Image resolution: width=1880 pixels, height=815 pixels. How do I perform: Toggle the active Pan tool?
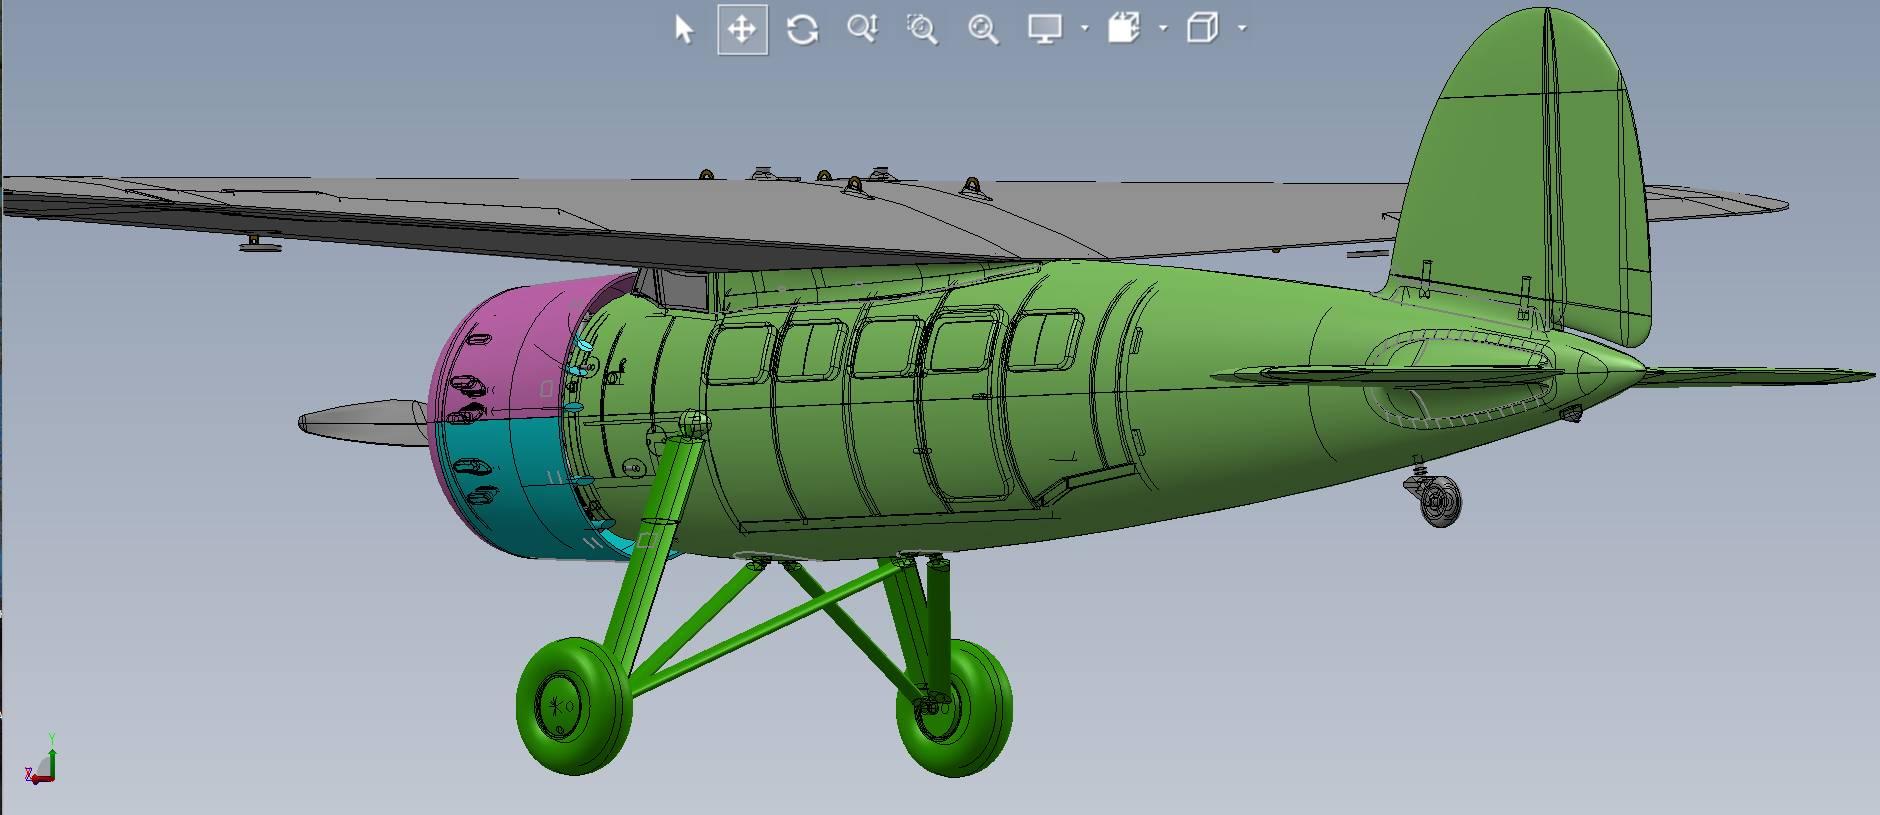point(742,29)
